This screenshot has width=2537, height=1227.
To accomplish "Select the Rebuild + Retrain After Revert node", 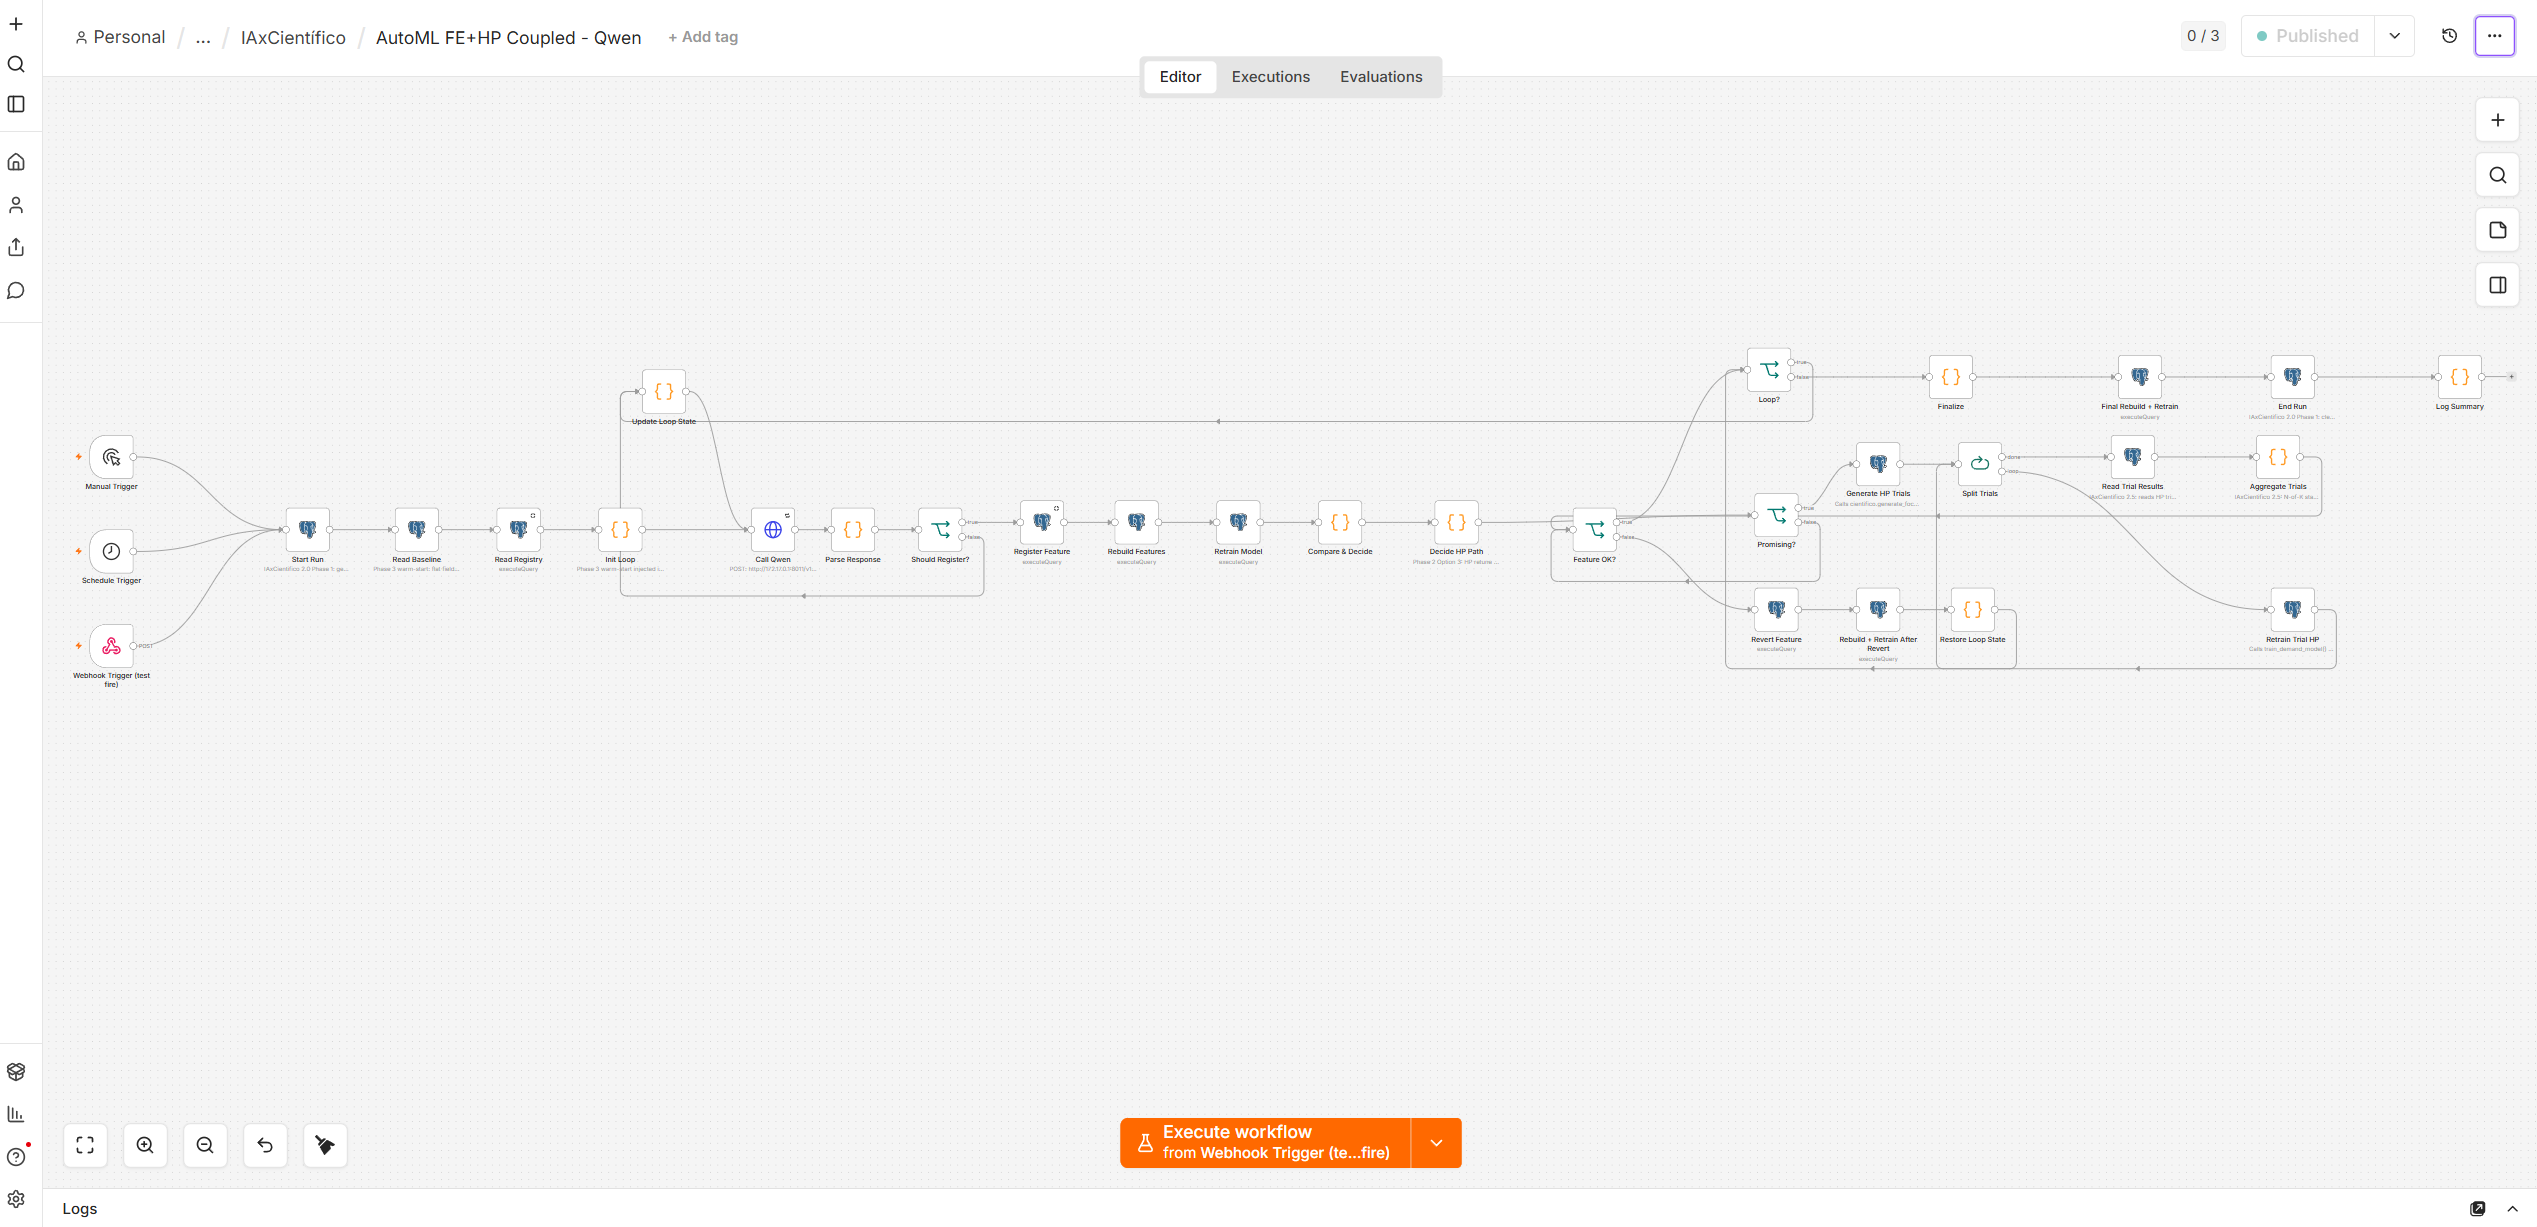I will 1878,610.
